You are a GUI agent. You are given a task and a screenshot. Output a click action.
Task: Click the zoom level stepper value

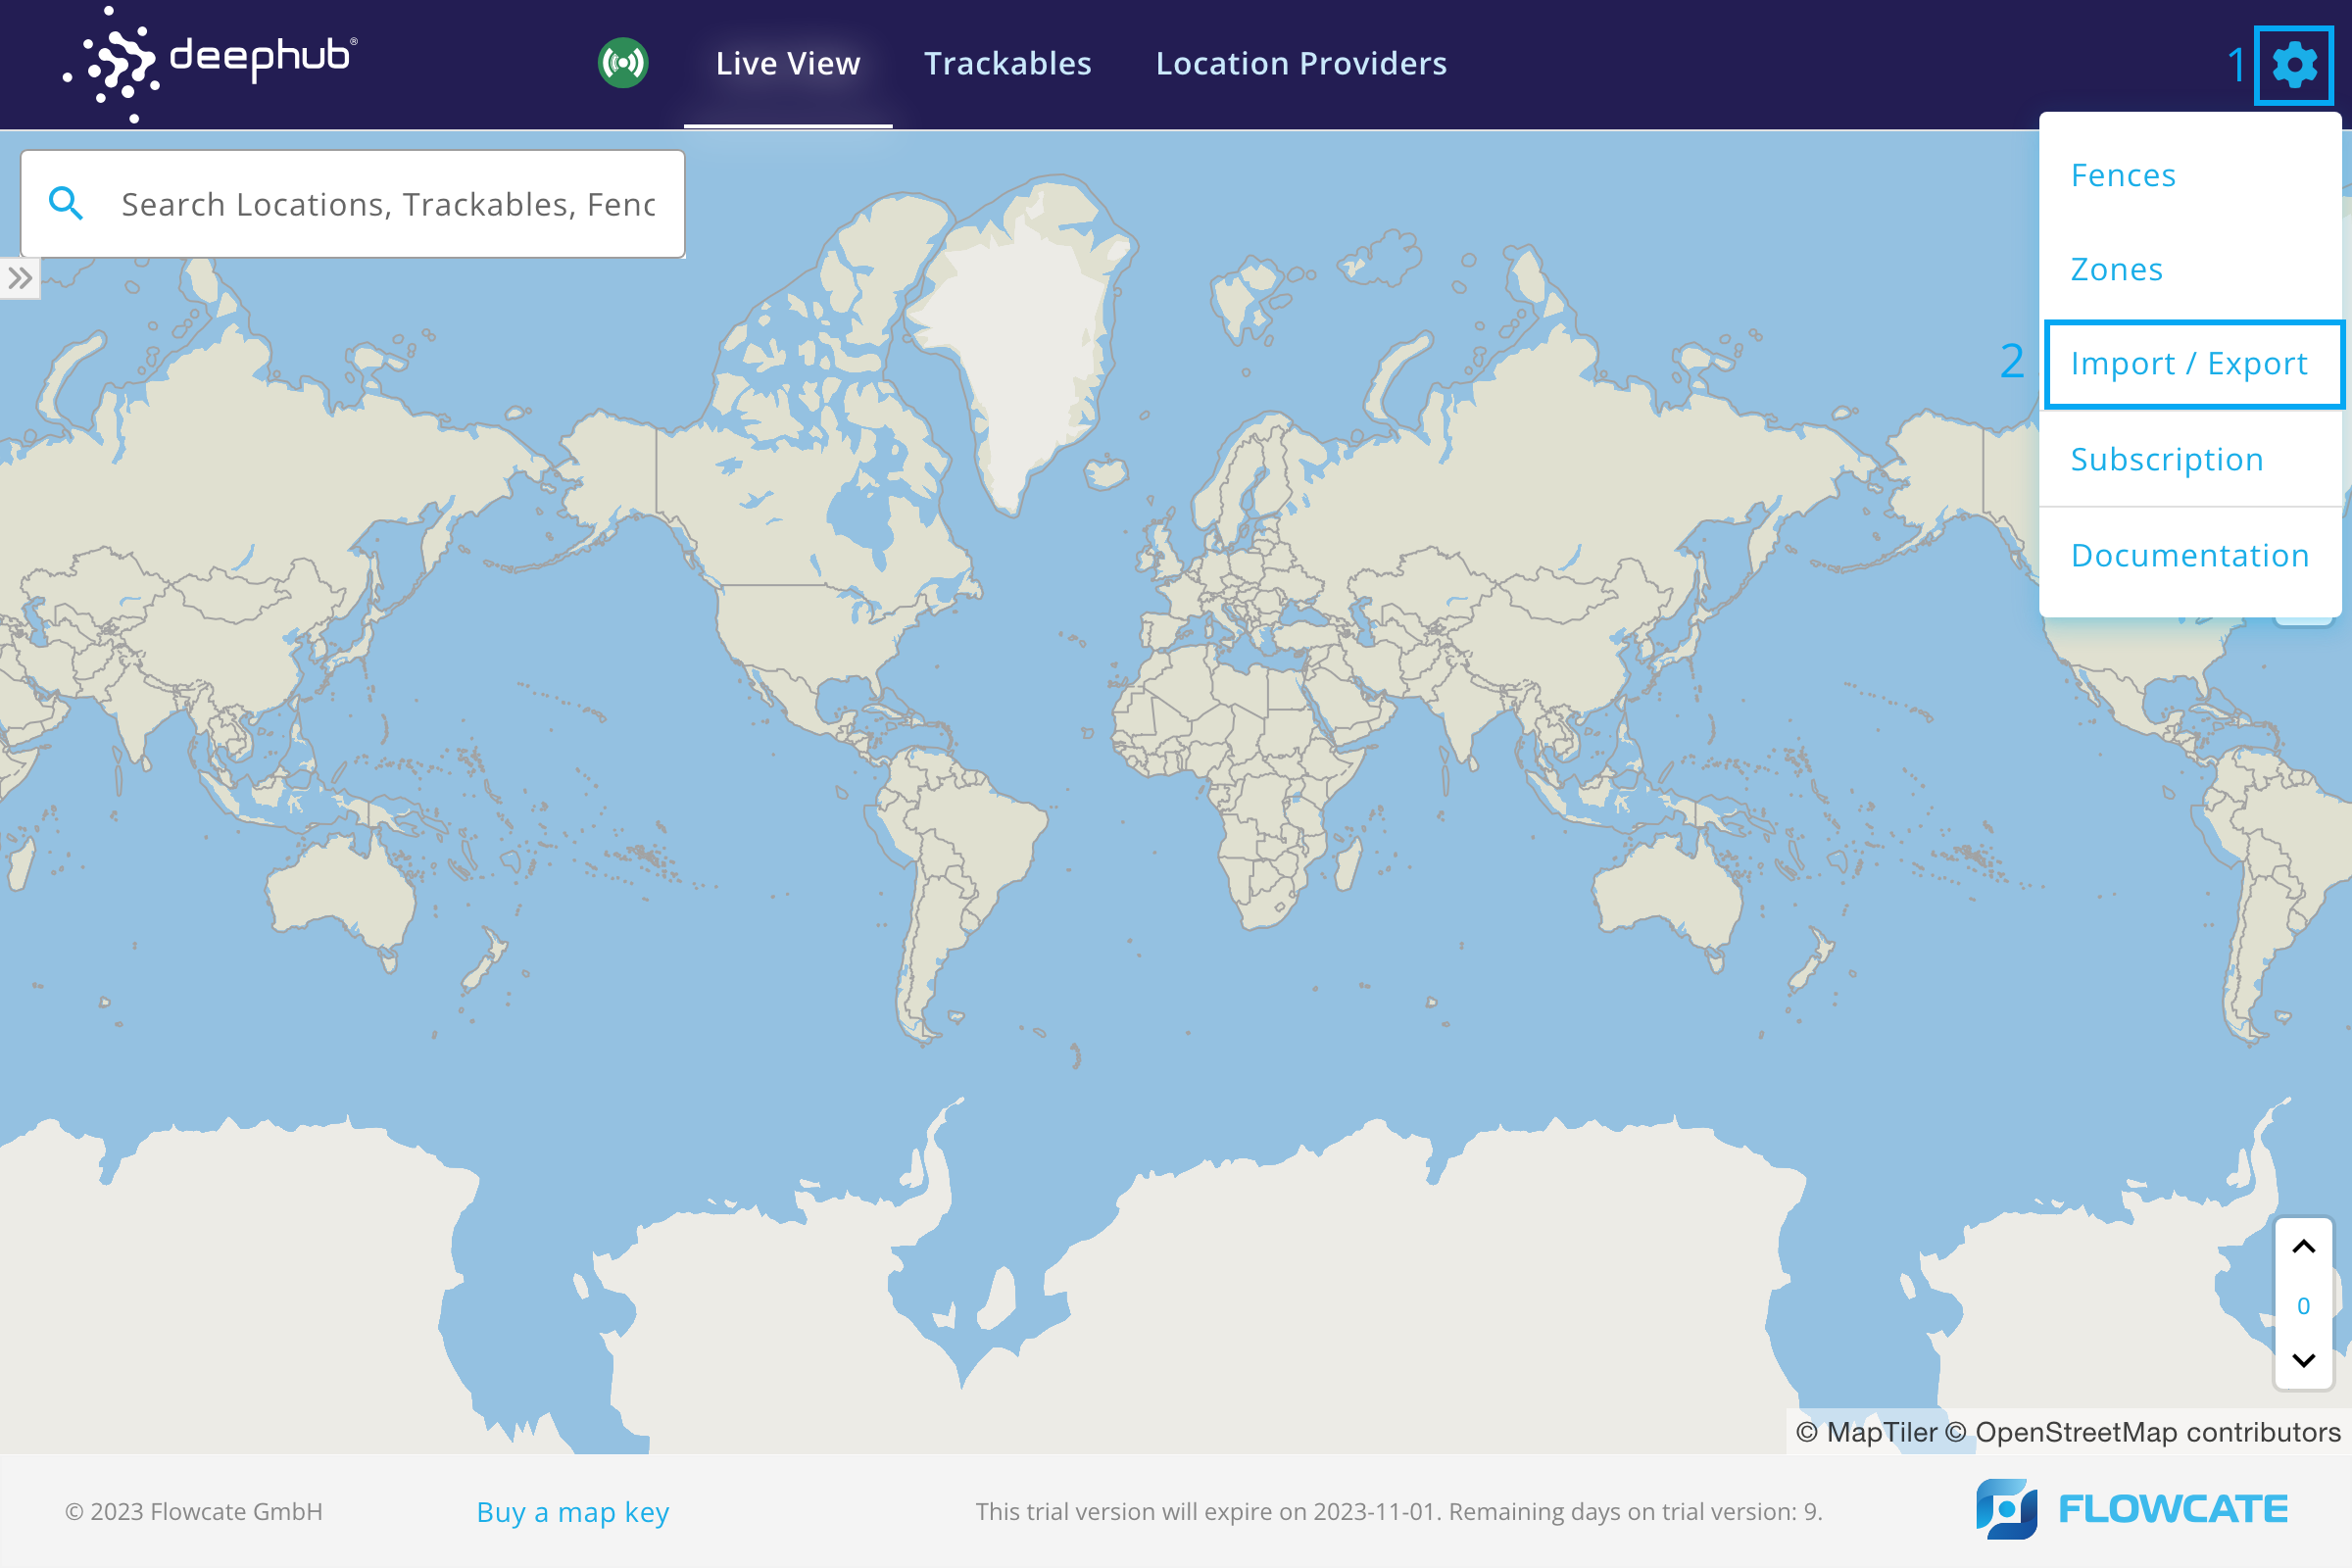2307,1303
